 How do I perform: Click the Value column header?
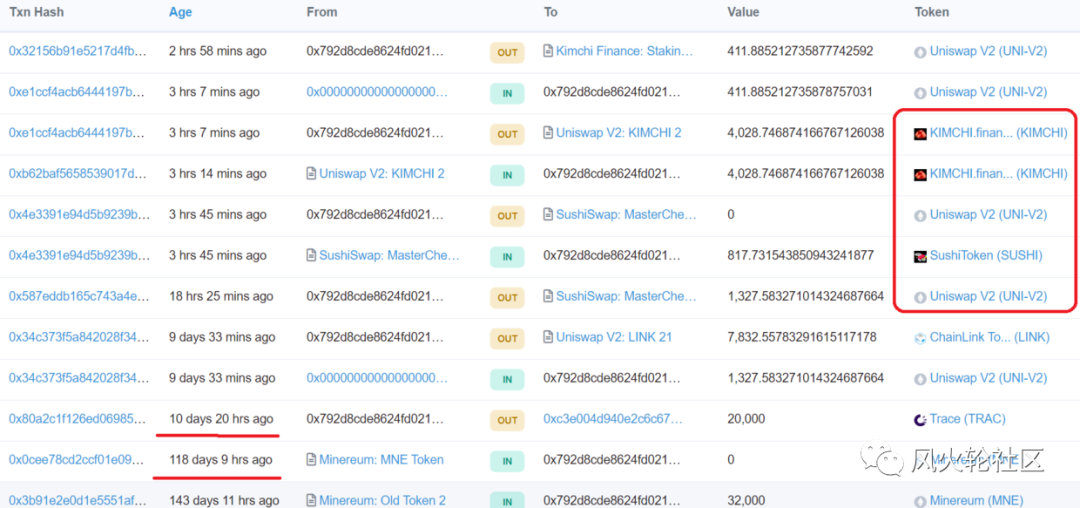743,12
